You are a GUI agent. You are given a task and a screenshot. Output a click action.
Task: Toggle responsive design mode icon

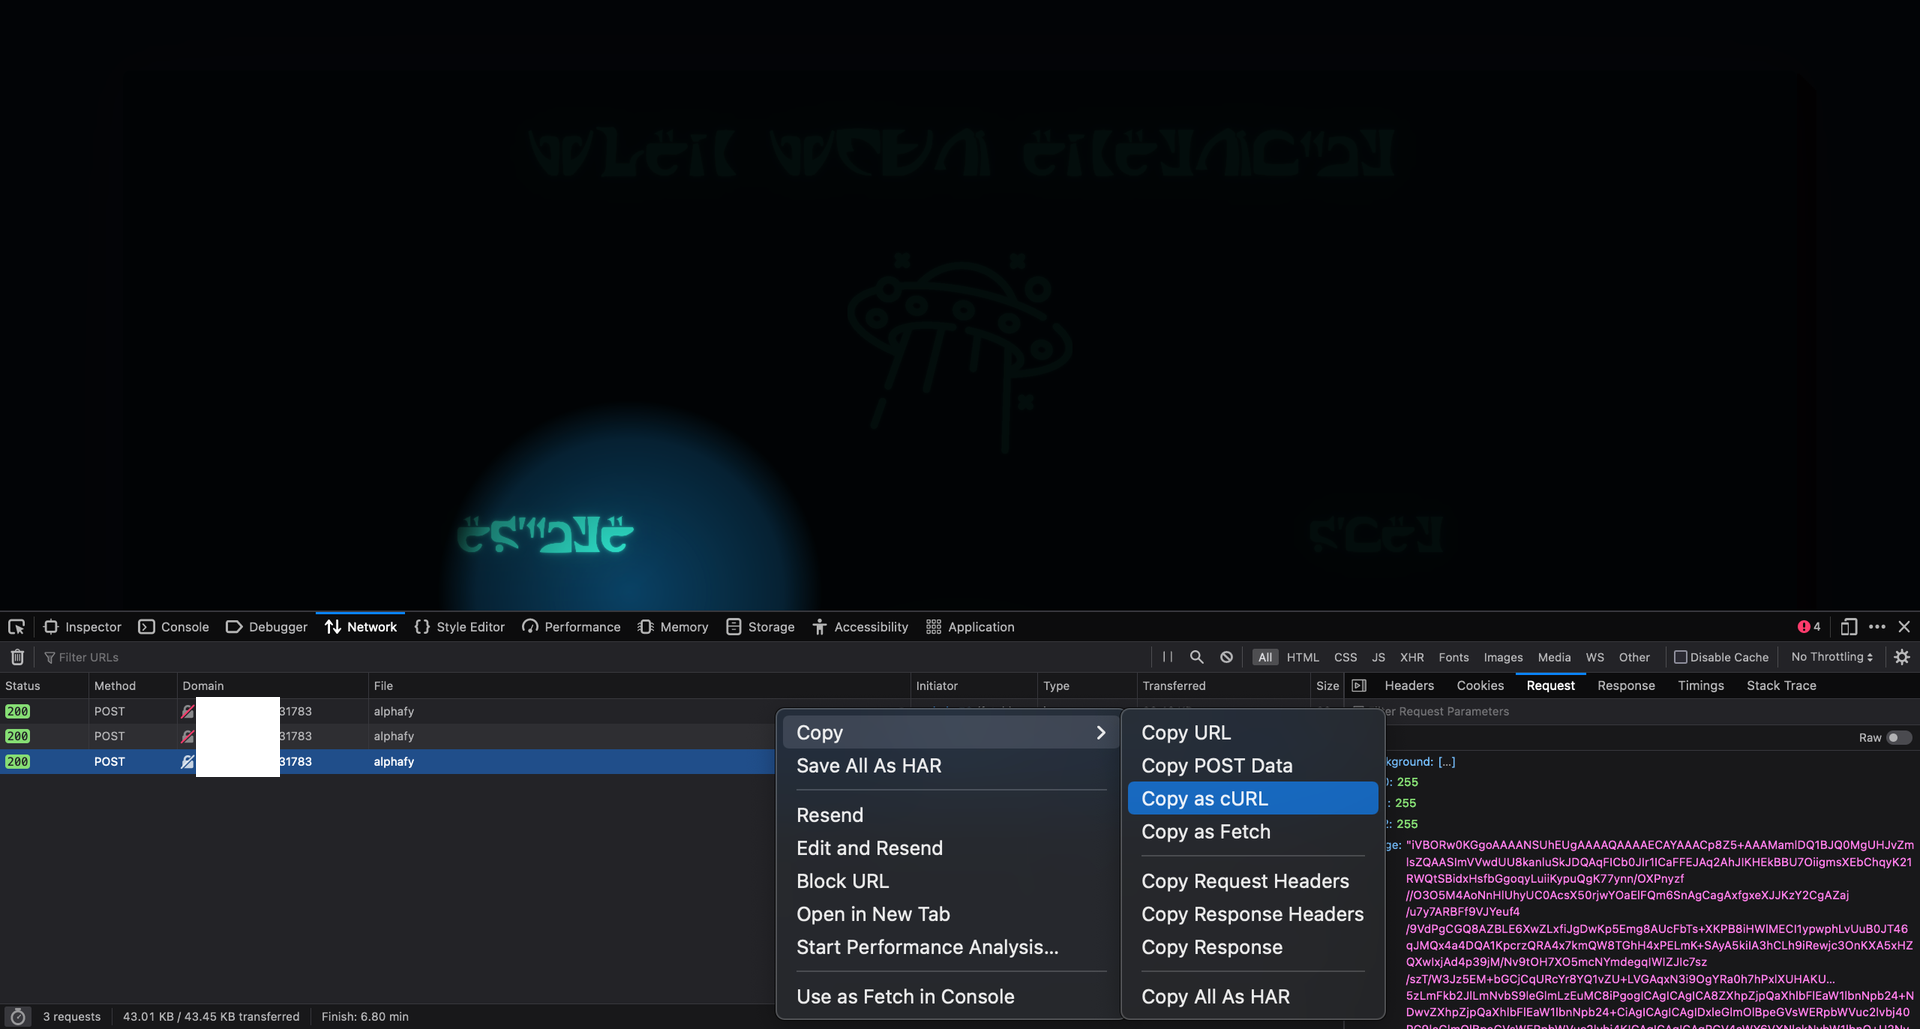pyautogui.click(x=1849, y=627)
